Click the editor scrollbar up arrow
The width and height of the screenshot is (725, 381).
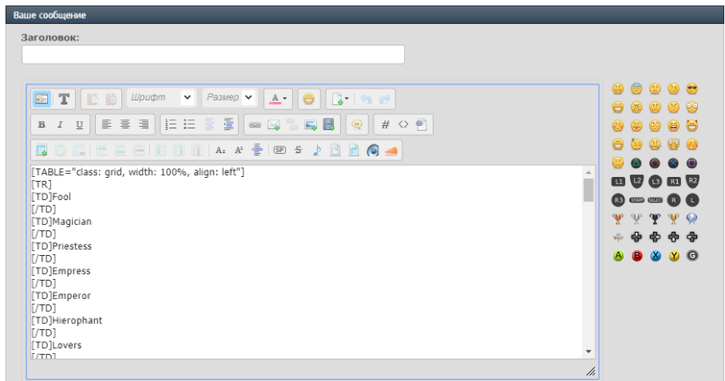[589, 172]
